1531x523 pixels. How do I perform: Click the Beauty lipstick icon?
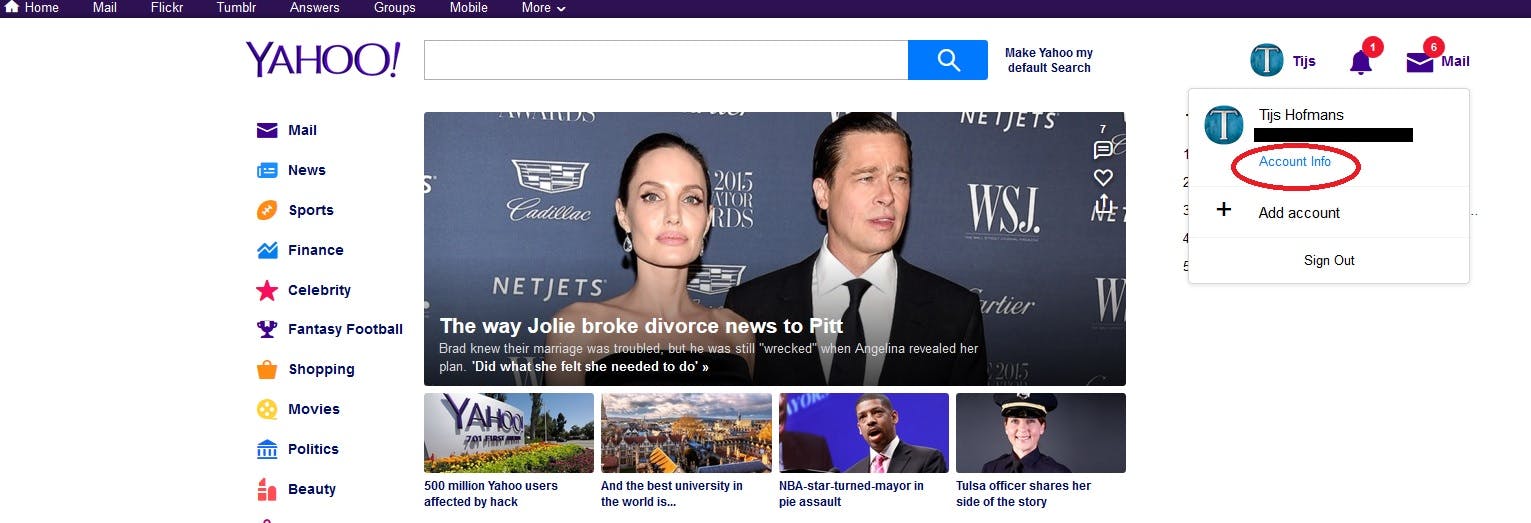pos(267,489)
